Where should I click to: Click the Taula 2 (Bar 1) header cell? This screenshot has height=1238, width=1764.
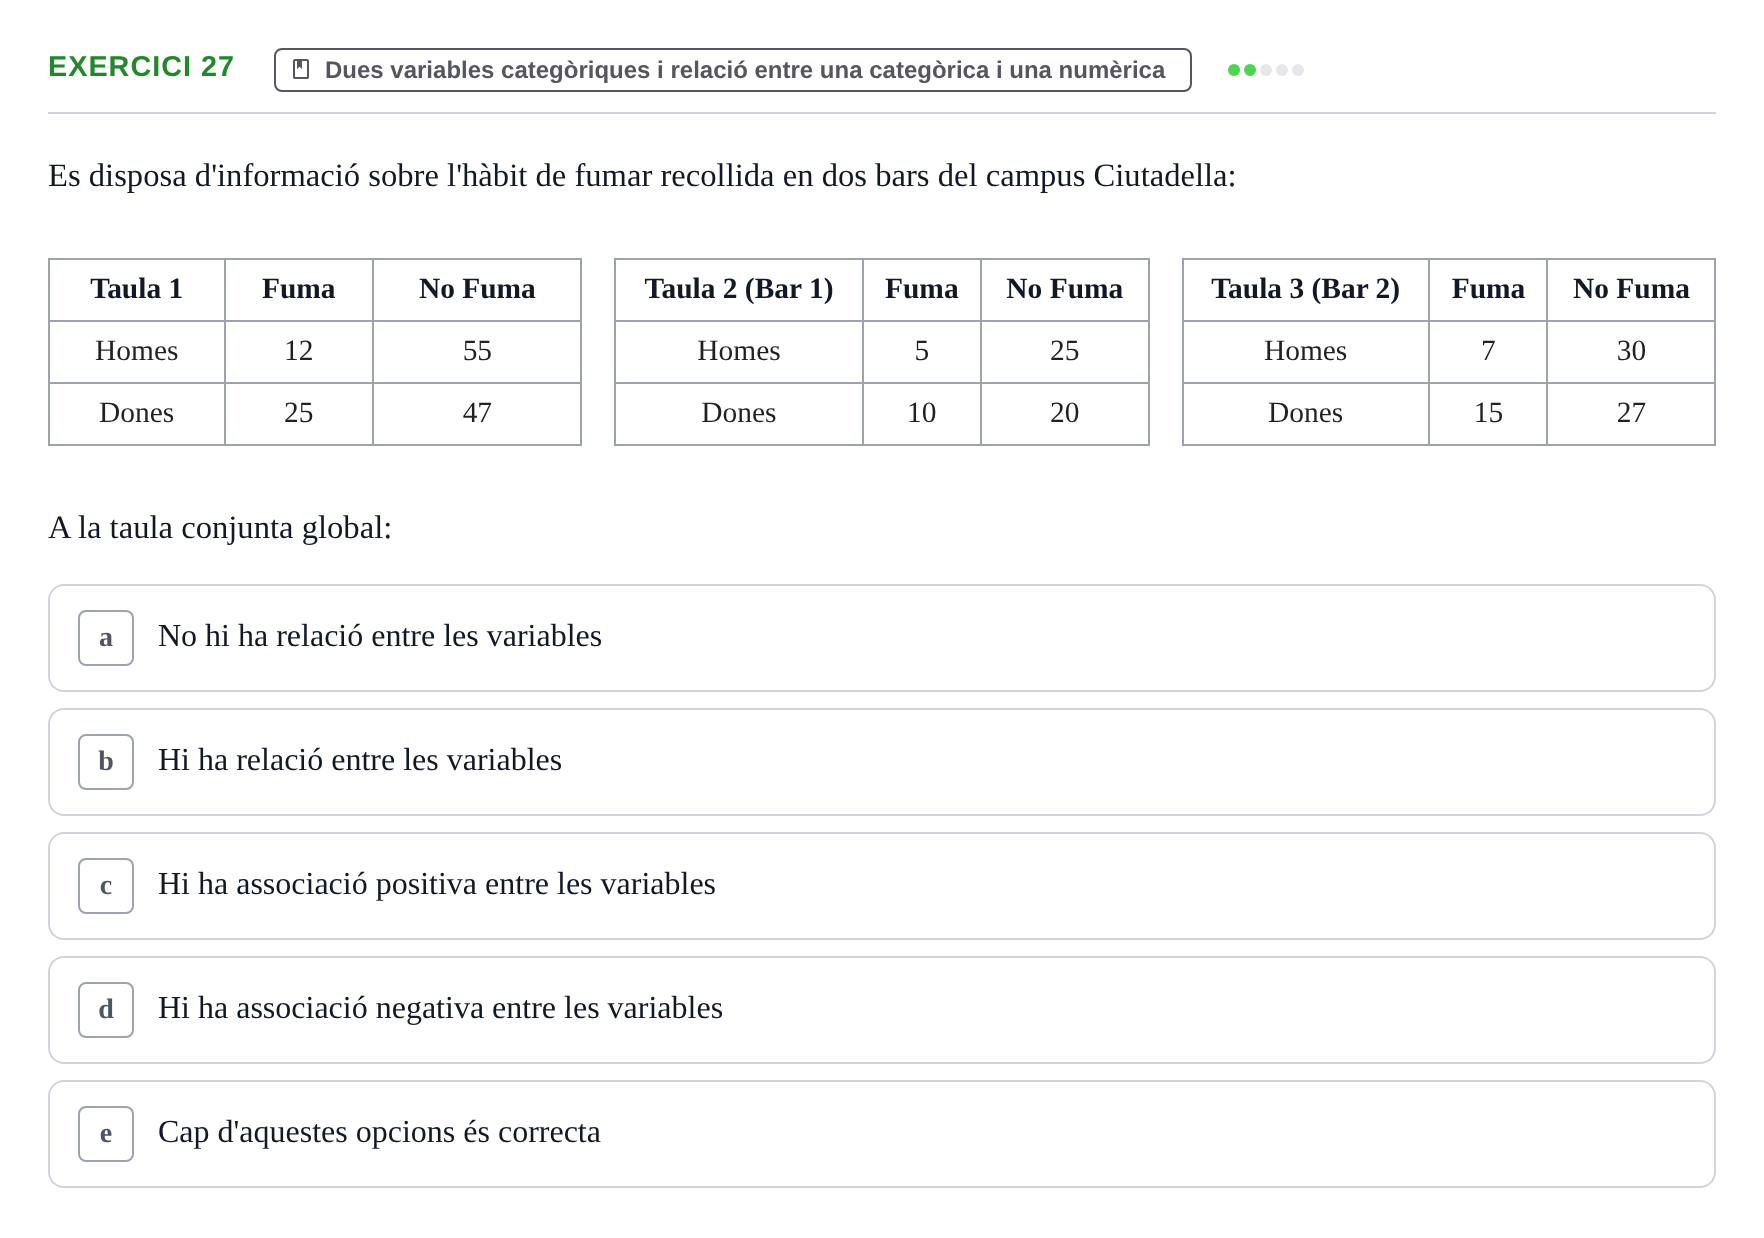click(739, 290)
